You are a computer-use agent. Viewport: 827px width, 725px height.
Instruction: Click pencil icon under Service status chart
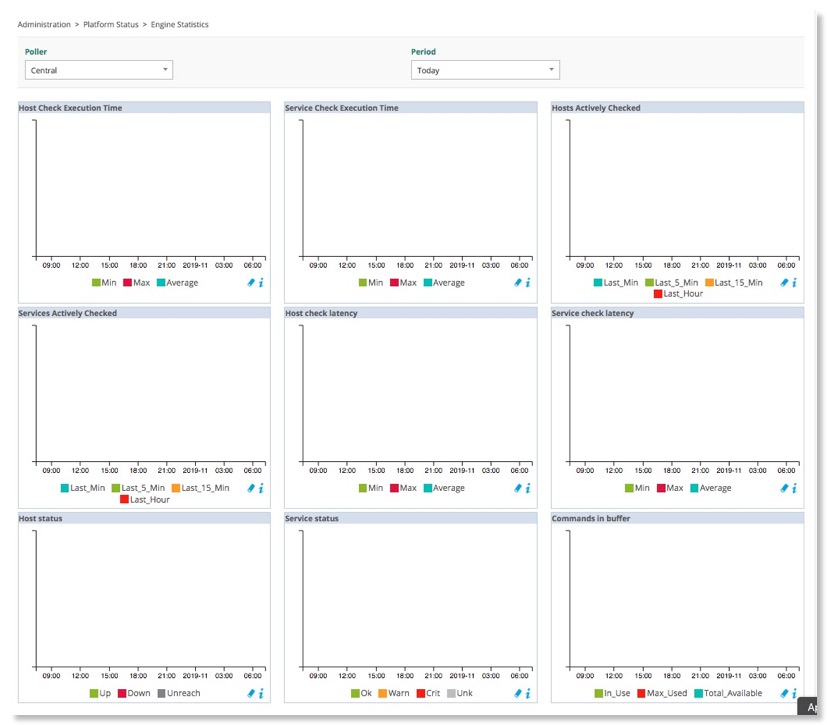[x=518, y=694]
